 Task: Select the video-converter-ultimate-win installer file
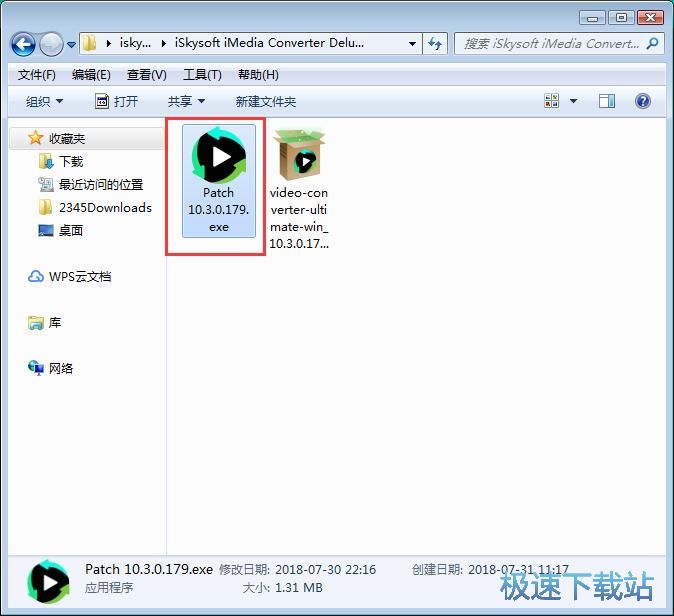pos(299,188)
